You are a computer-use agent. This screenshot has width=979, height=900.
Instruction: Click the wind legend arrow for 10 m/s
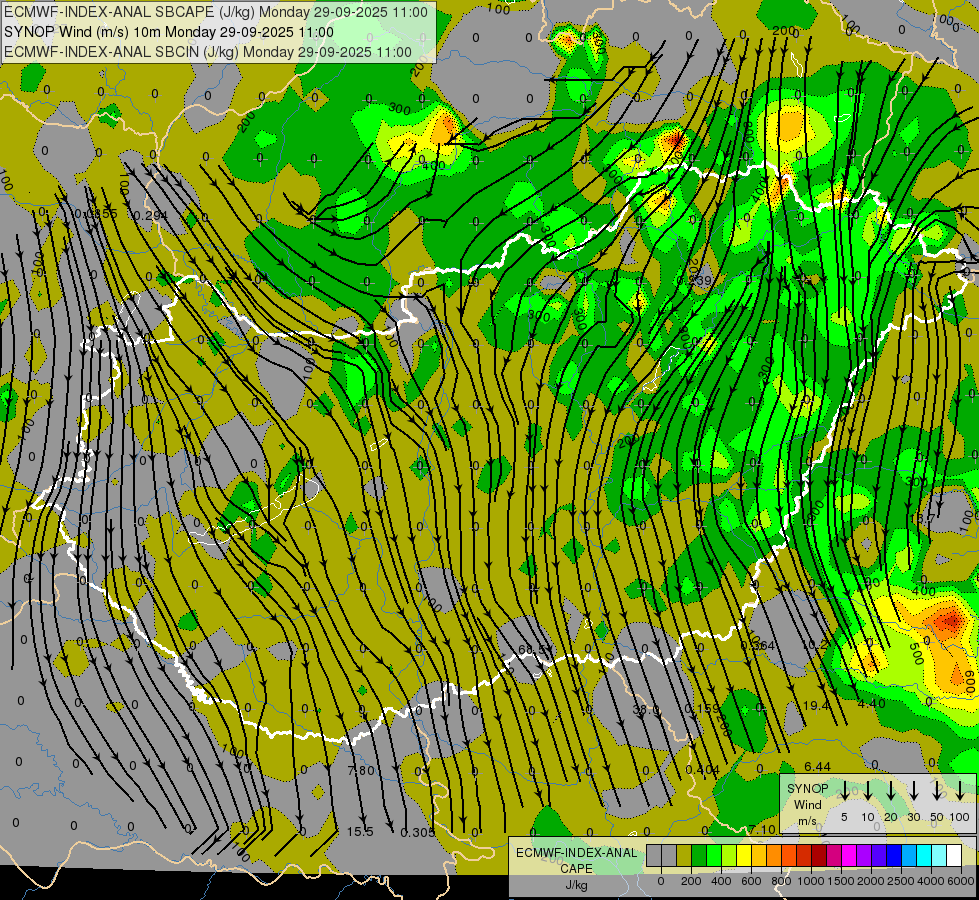[x=868, y=791]
